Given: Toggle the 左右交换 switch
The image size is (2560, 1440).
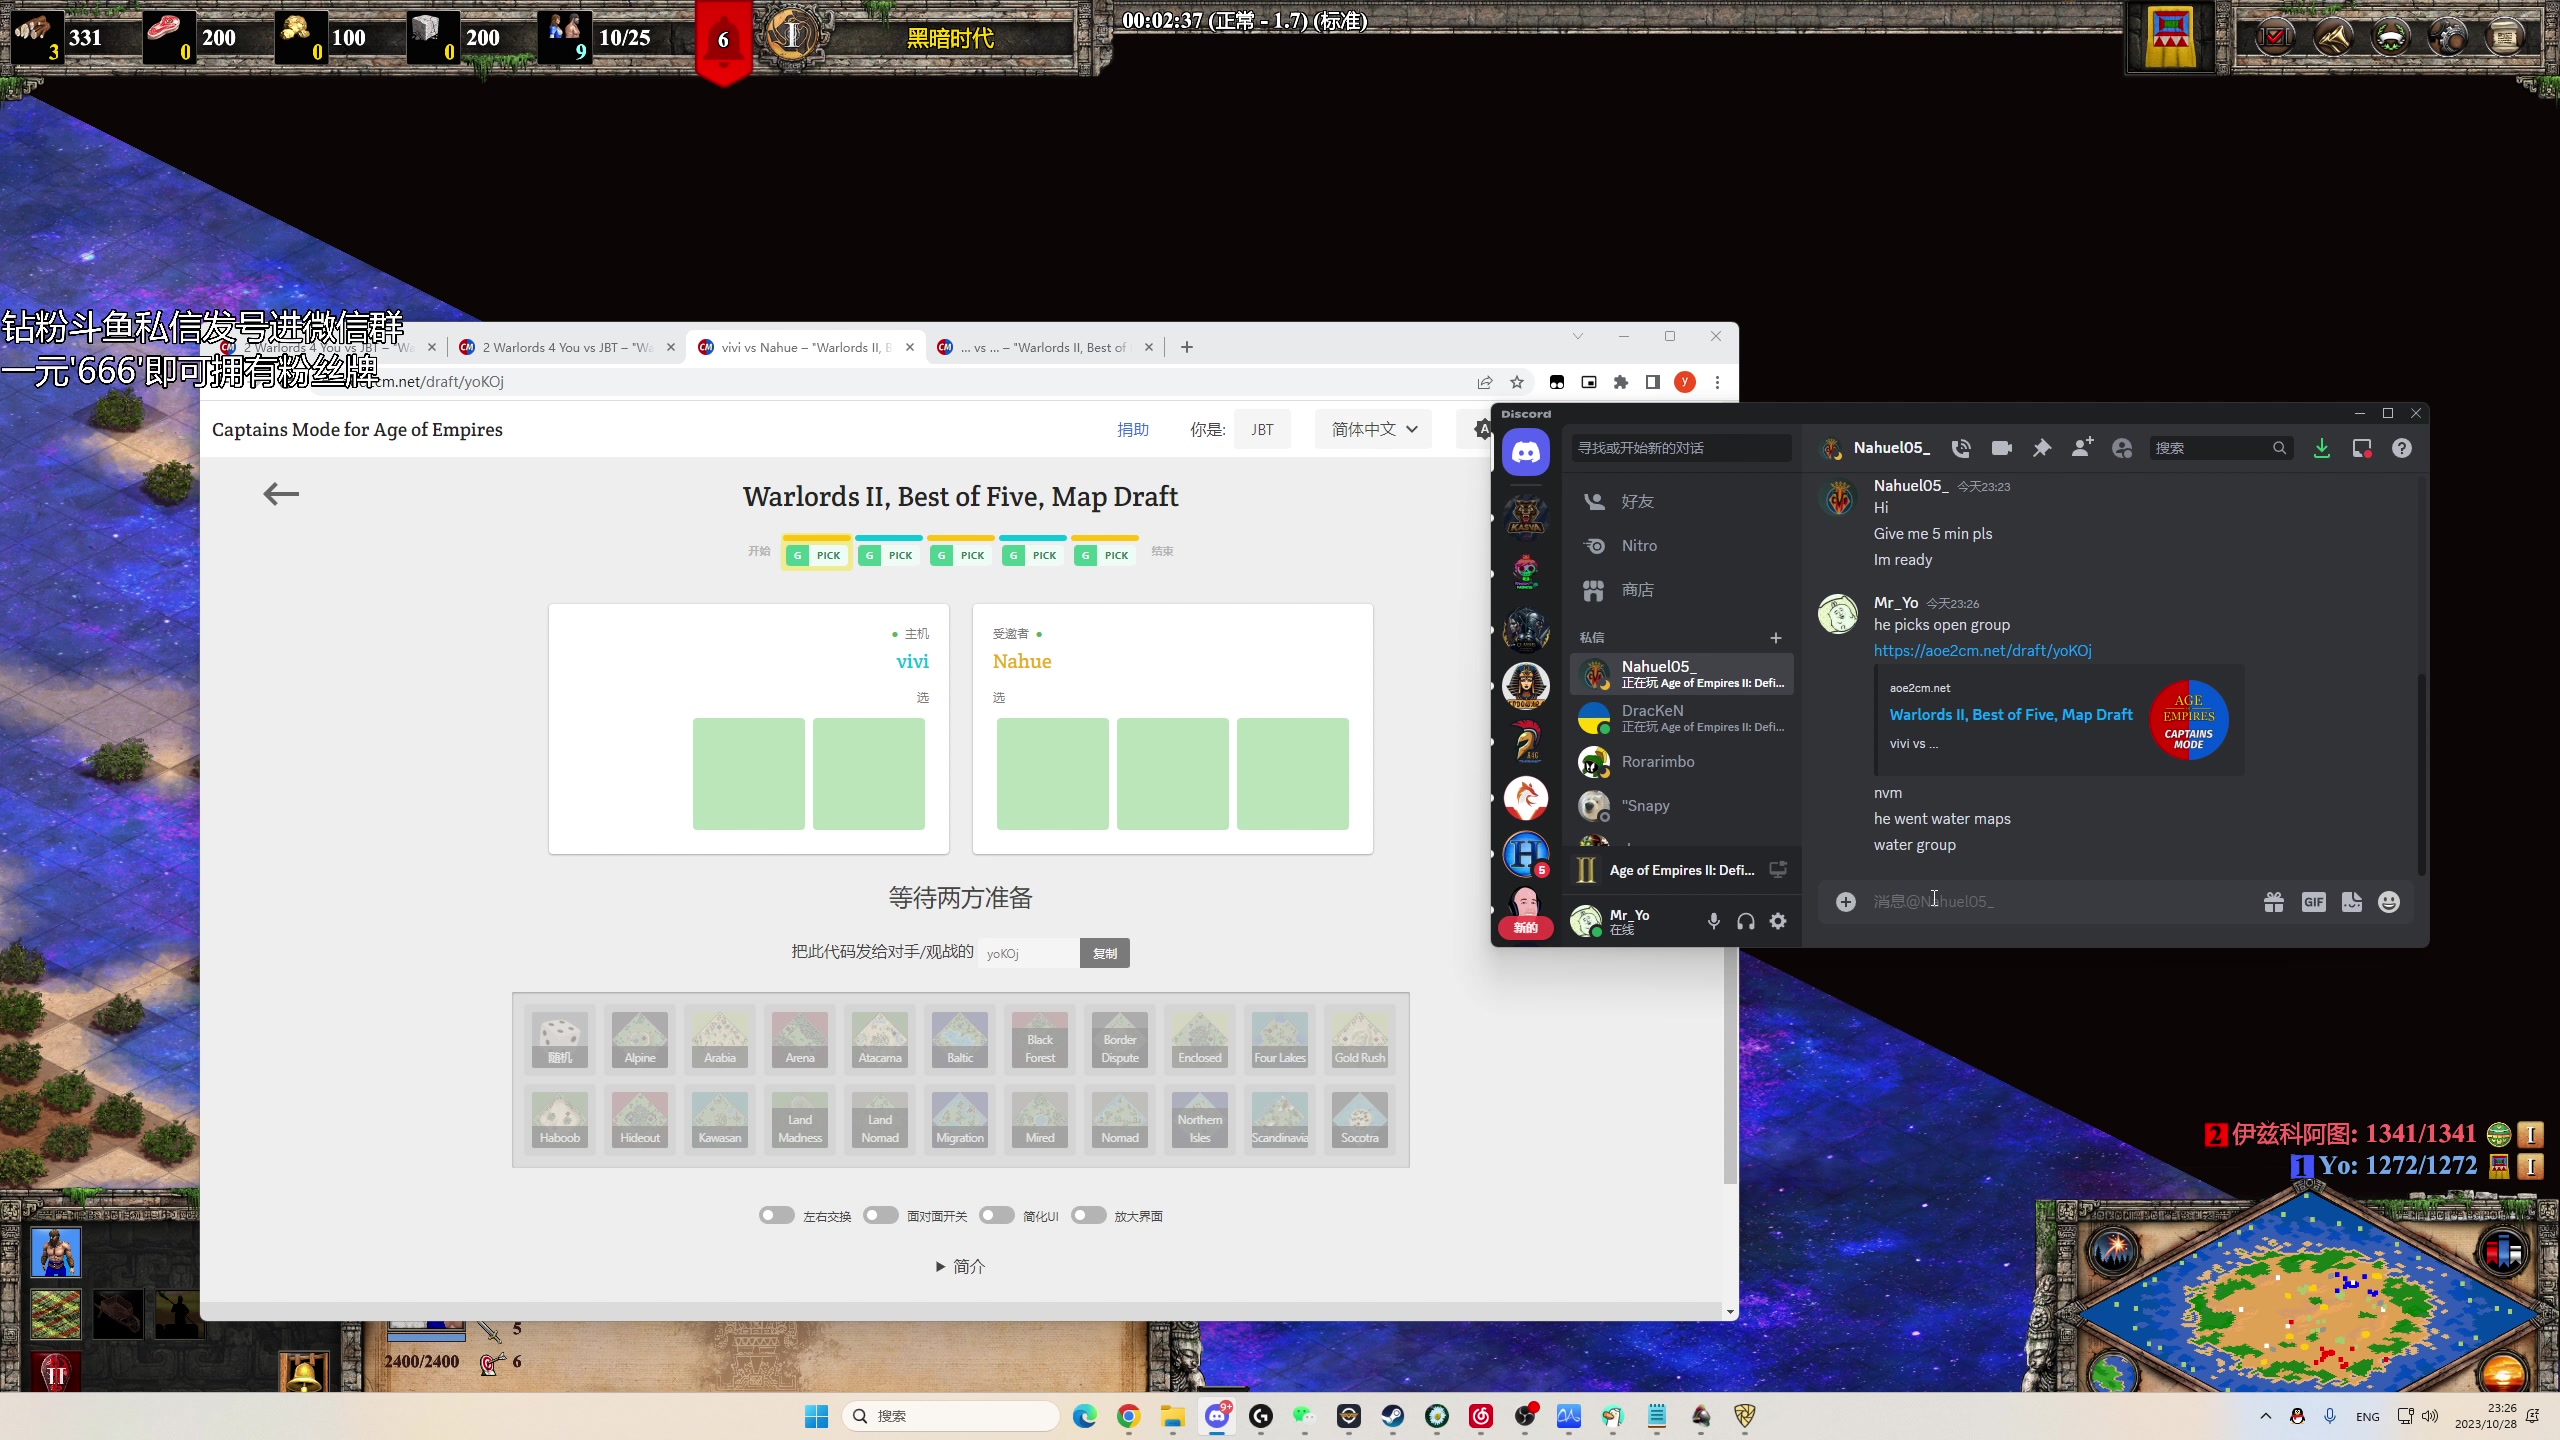Looking at the screenshot, I should point(776,1216).
